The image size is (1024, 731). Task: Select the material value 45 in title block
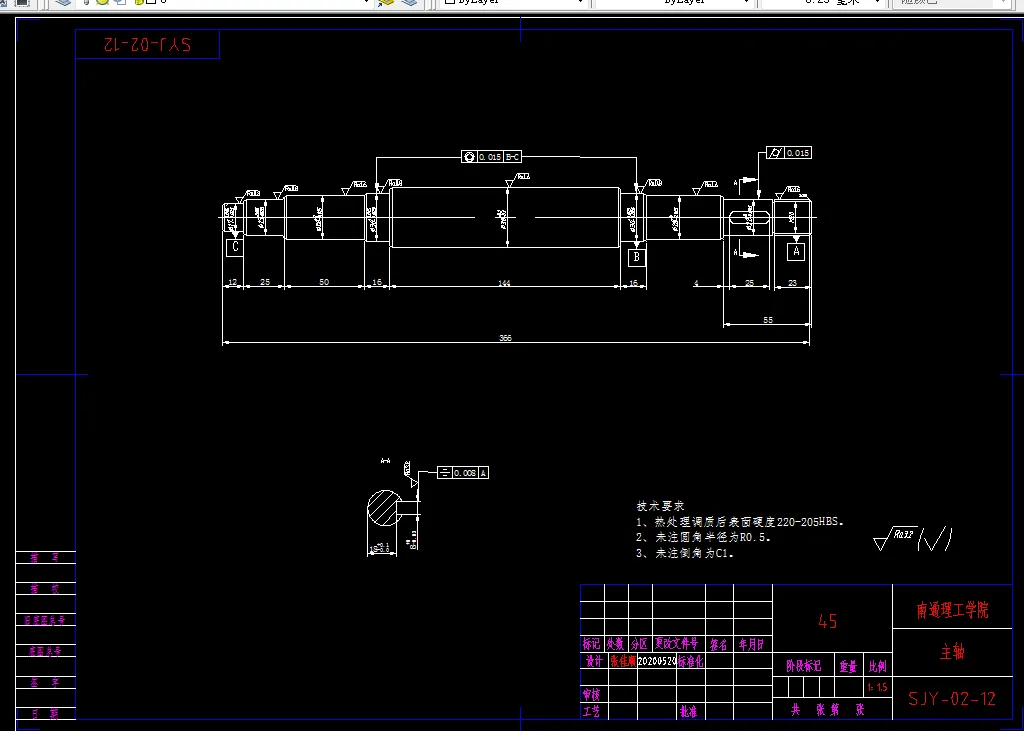pos(827,621)
